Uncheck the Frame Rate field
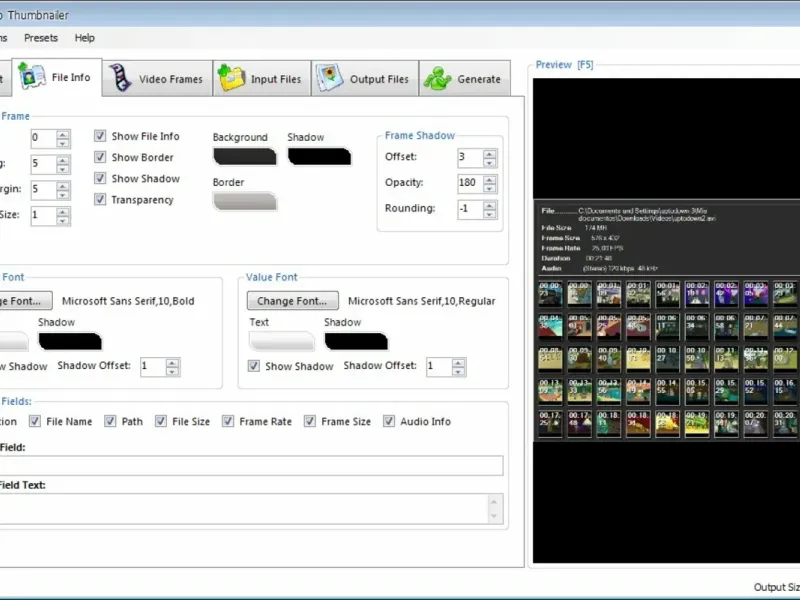The height and width of the screenshot is (600, 800). [228, 421]
